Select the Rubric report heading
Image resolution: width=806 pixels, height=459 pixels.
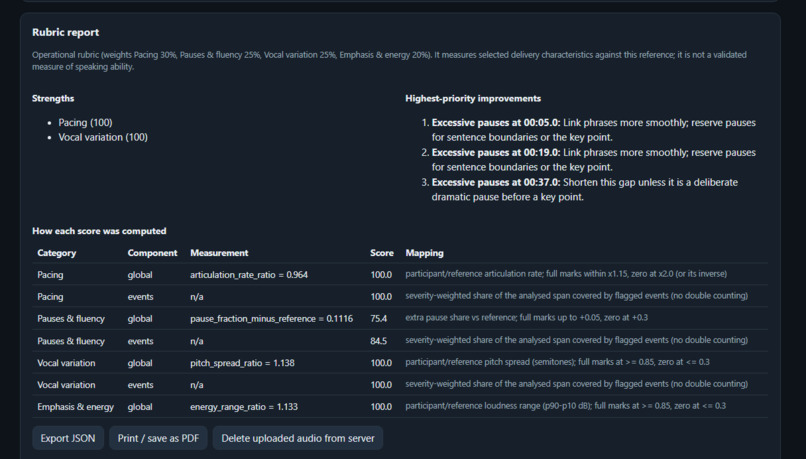pyautogui.click(x=65, y=32)
